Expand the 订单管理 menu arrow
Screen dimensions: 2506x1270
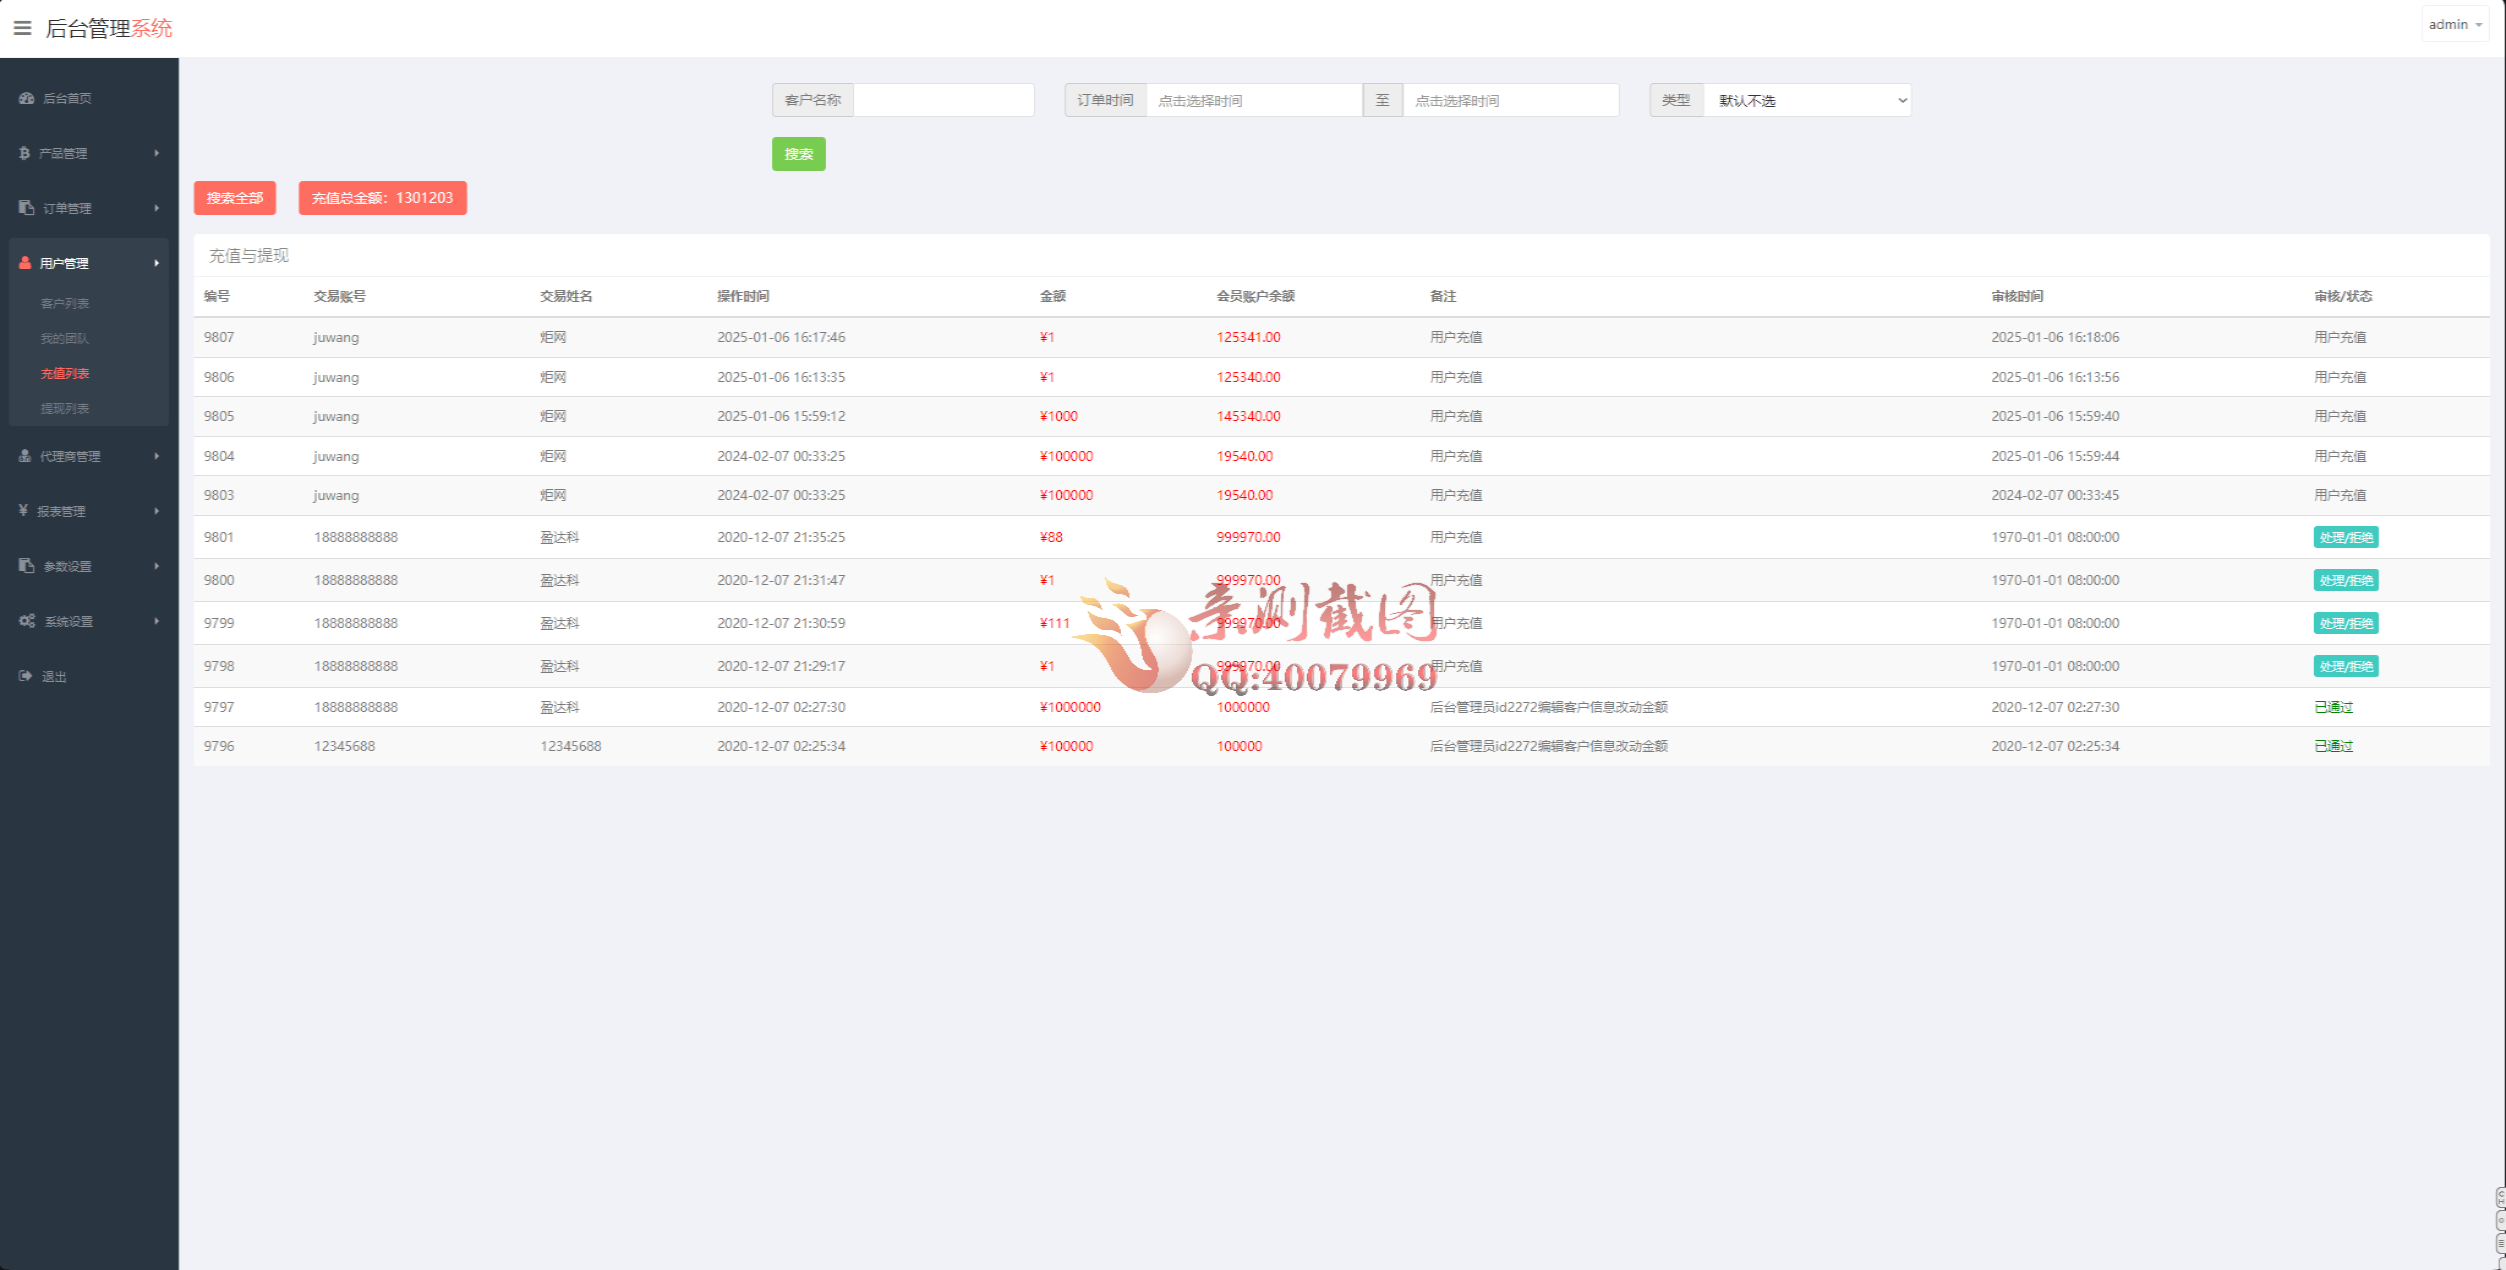tap(156, 208)
